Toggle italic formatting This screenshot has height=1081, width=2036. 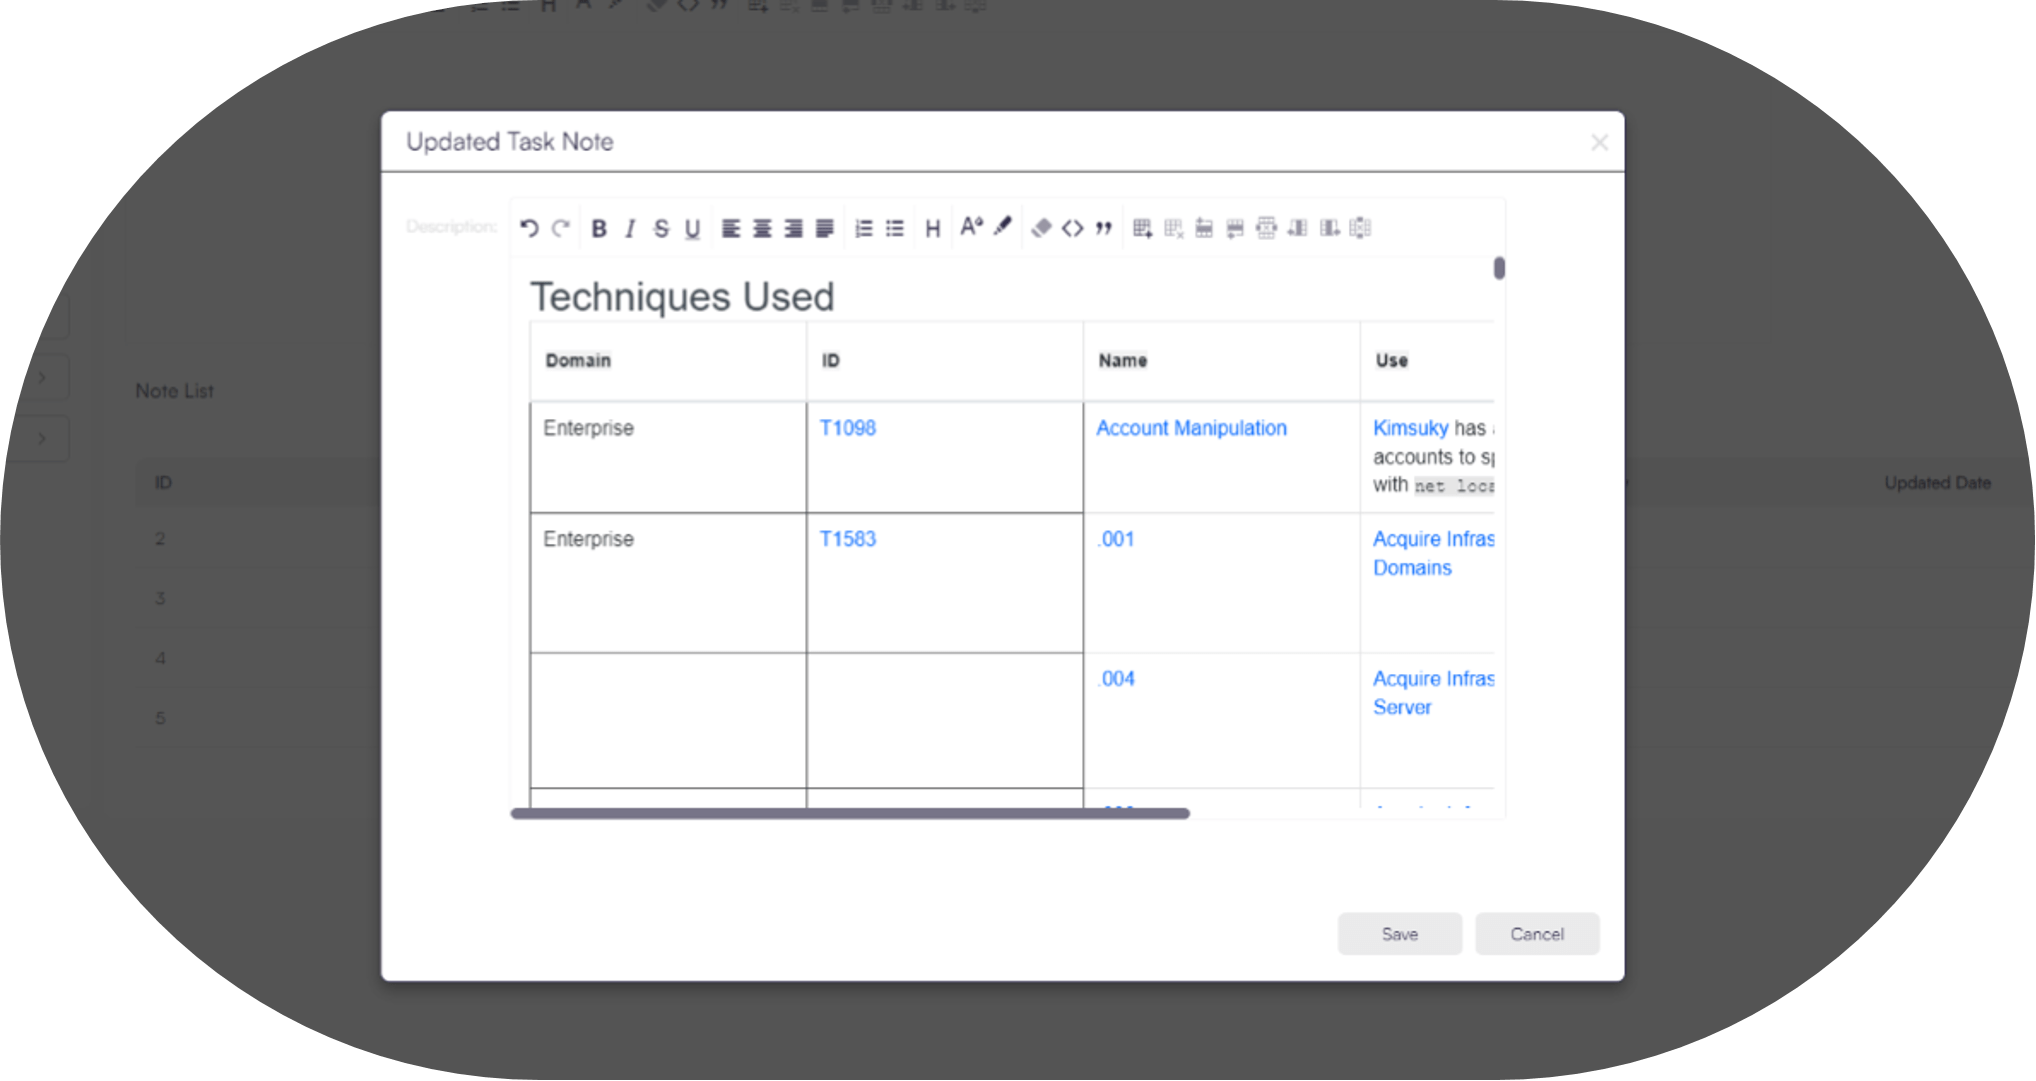pos(630,228)
